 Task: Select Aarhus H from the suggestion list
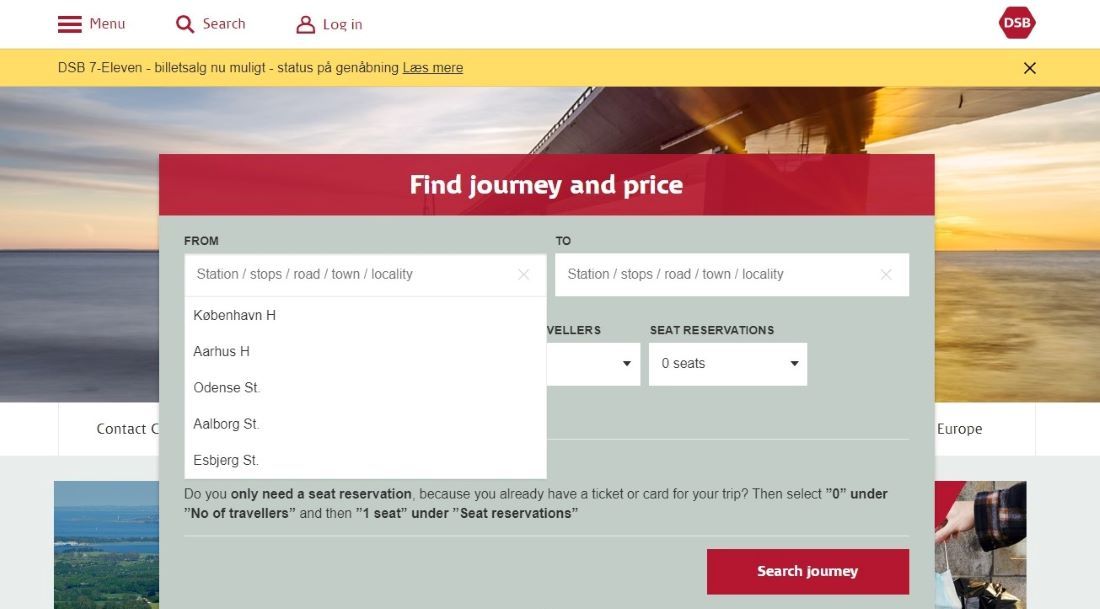pyautogui.click(x=221, y=351)
